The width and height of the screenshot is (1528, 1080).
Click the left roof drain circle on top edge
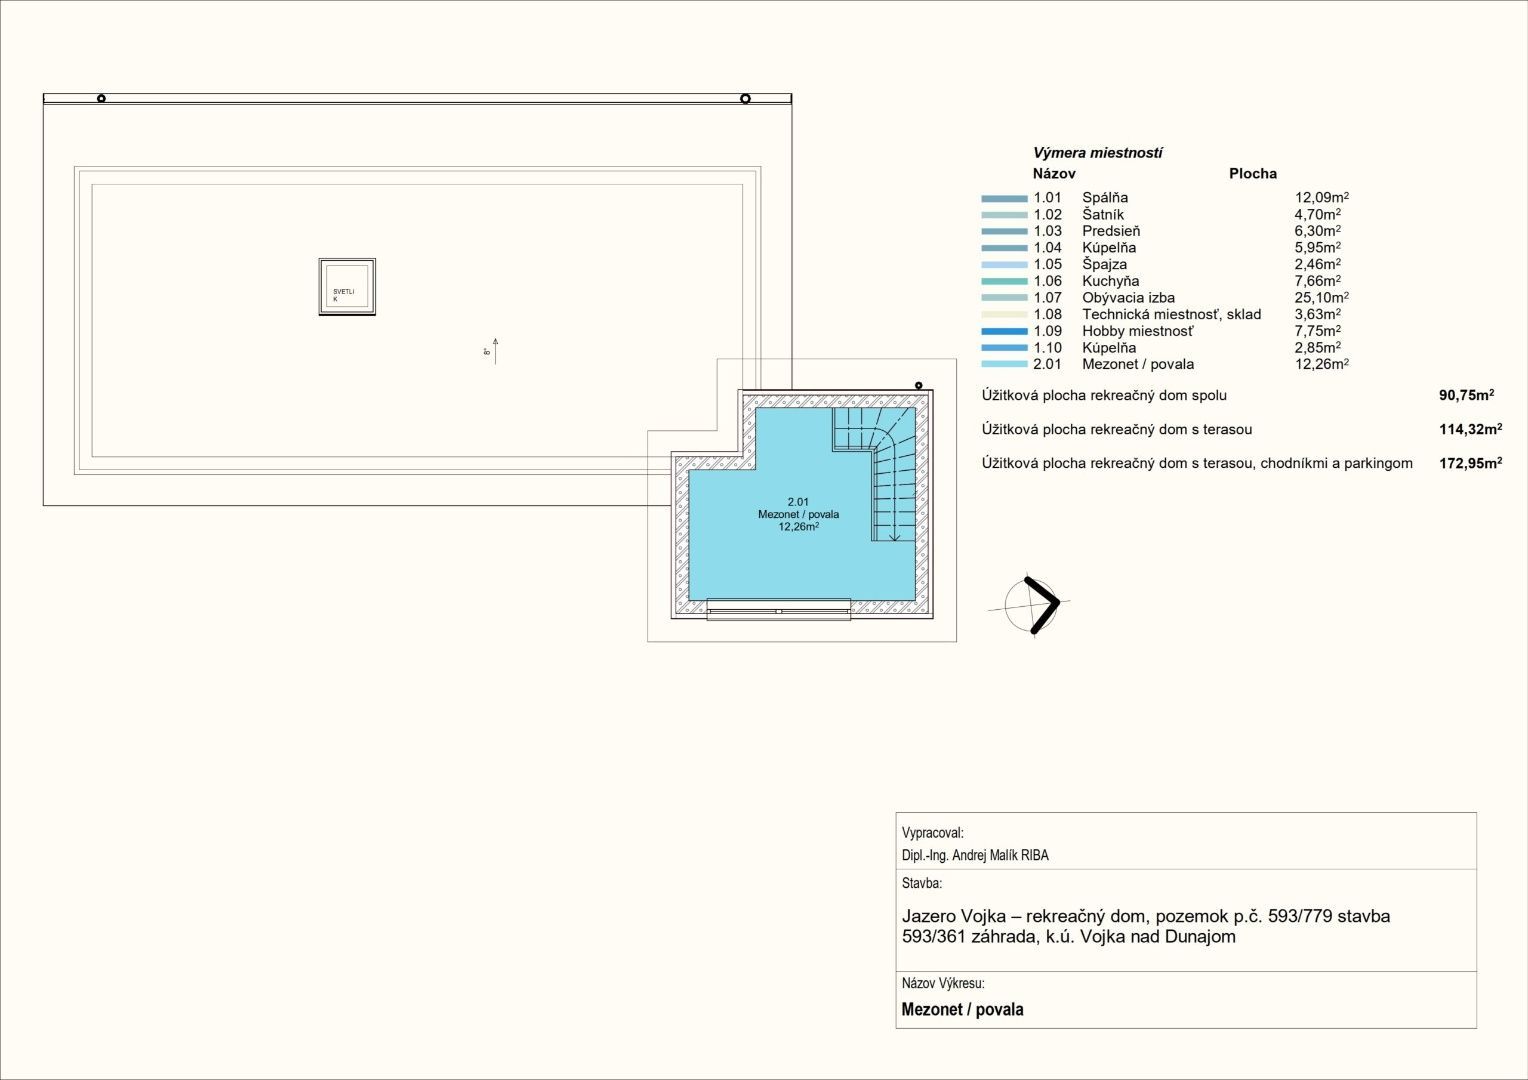point(101,98)
